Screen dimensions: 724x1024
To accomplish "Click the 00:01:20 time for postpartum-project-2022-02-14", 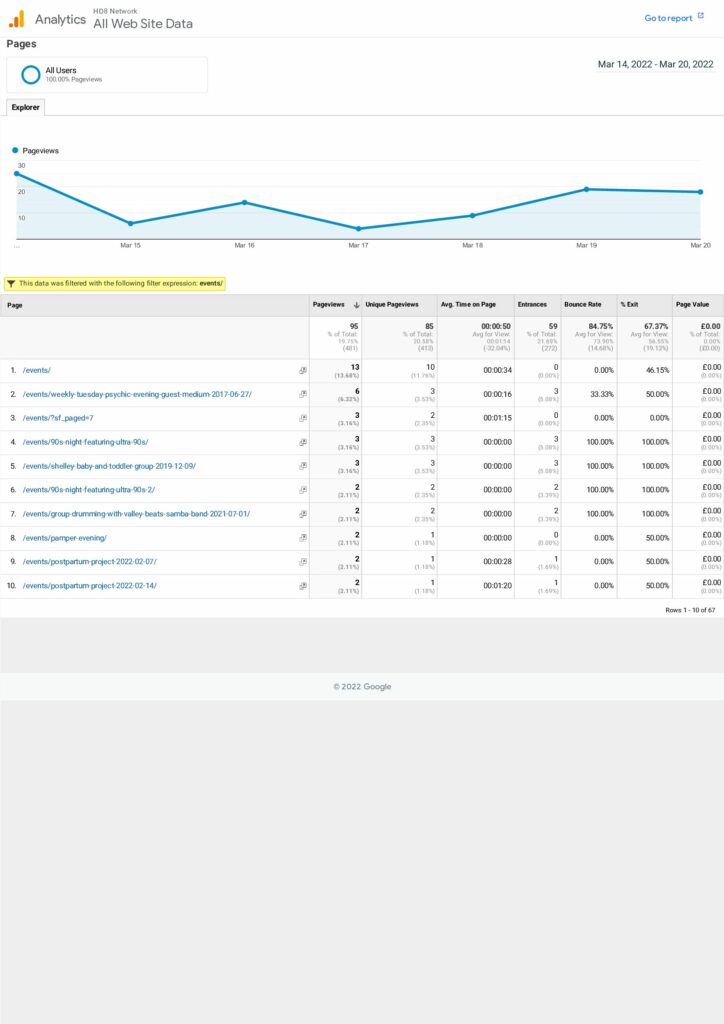I will 497,586.
